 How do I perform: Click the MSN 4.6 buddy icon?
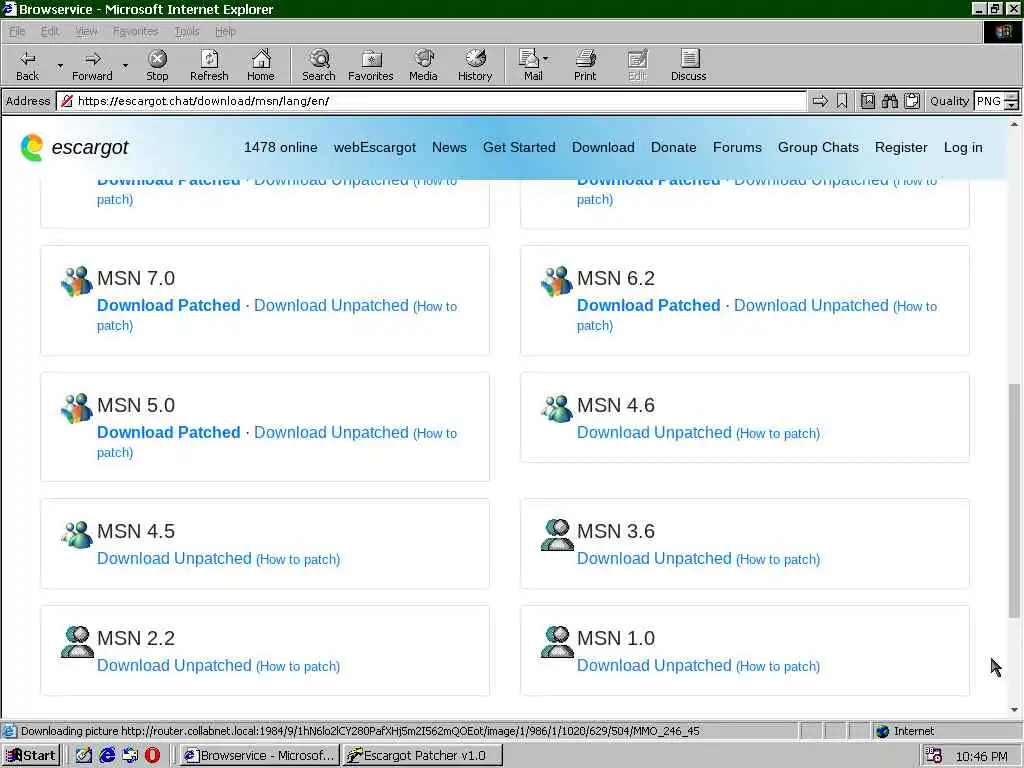point(556,408)
